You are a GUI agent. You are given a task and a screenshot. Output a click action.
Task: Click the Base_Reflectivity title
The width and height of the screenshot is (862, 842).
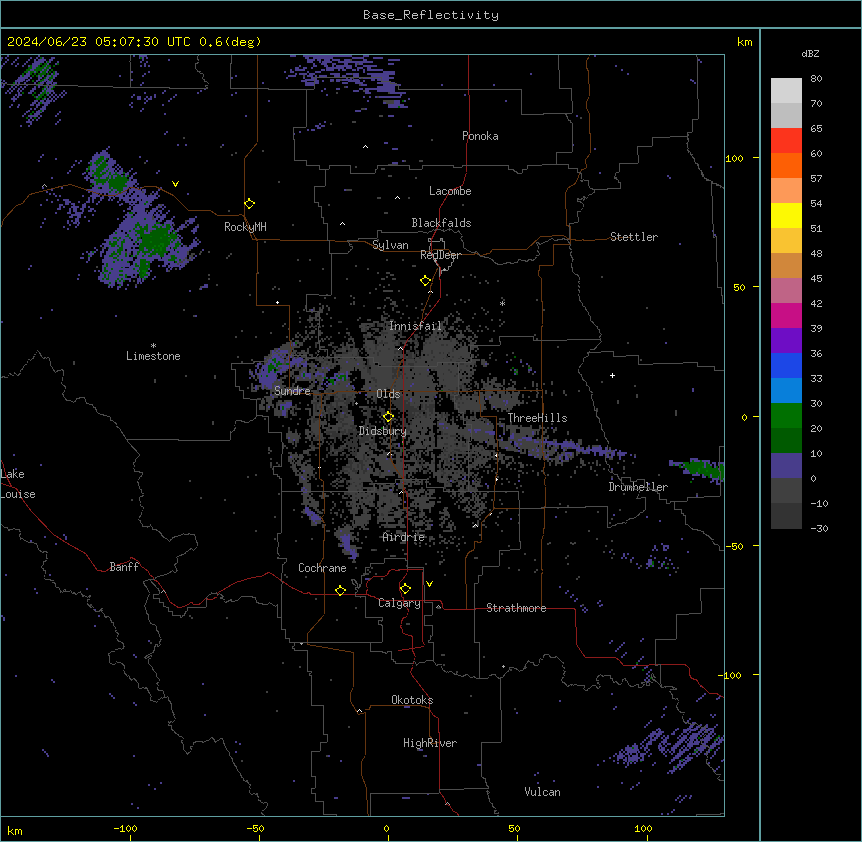[x=431, y=15]
